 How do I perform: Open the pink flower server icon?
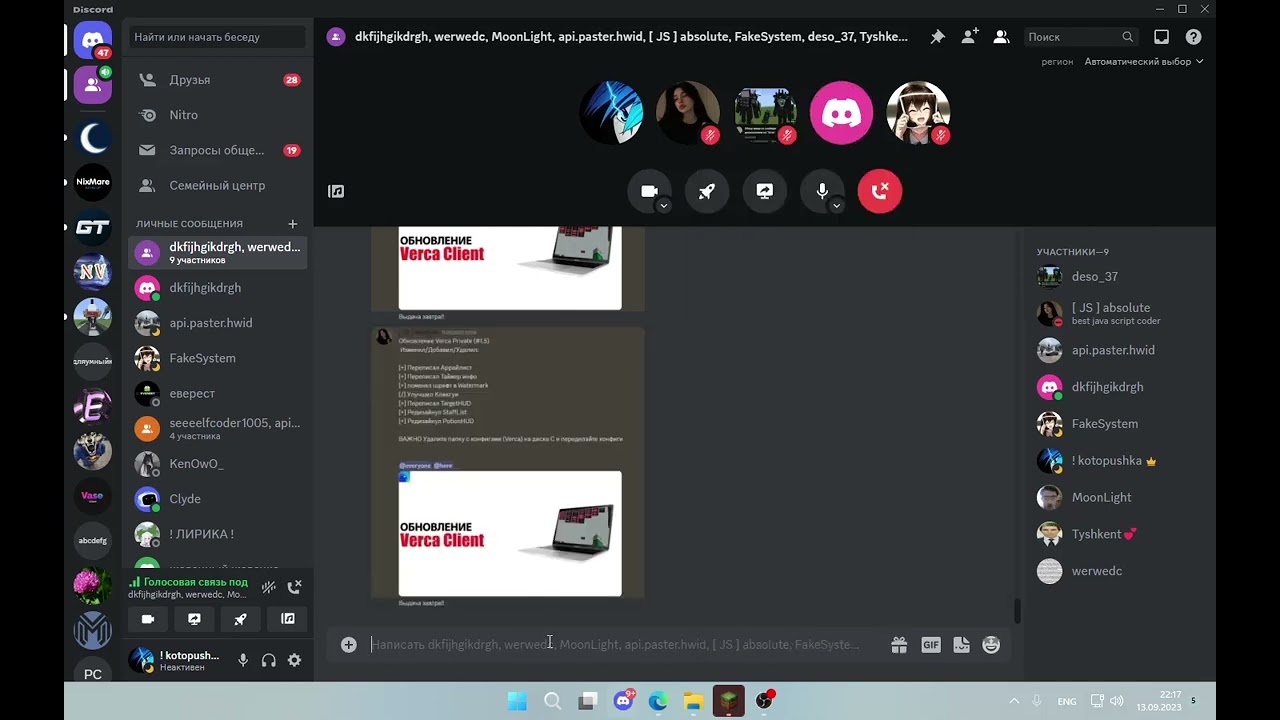pyautogui.click(x=93, y=585)
